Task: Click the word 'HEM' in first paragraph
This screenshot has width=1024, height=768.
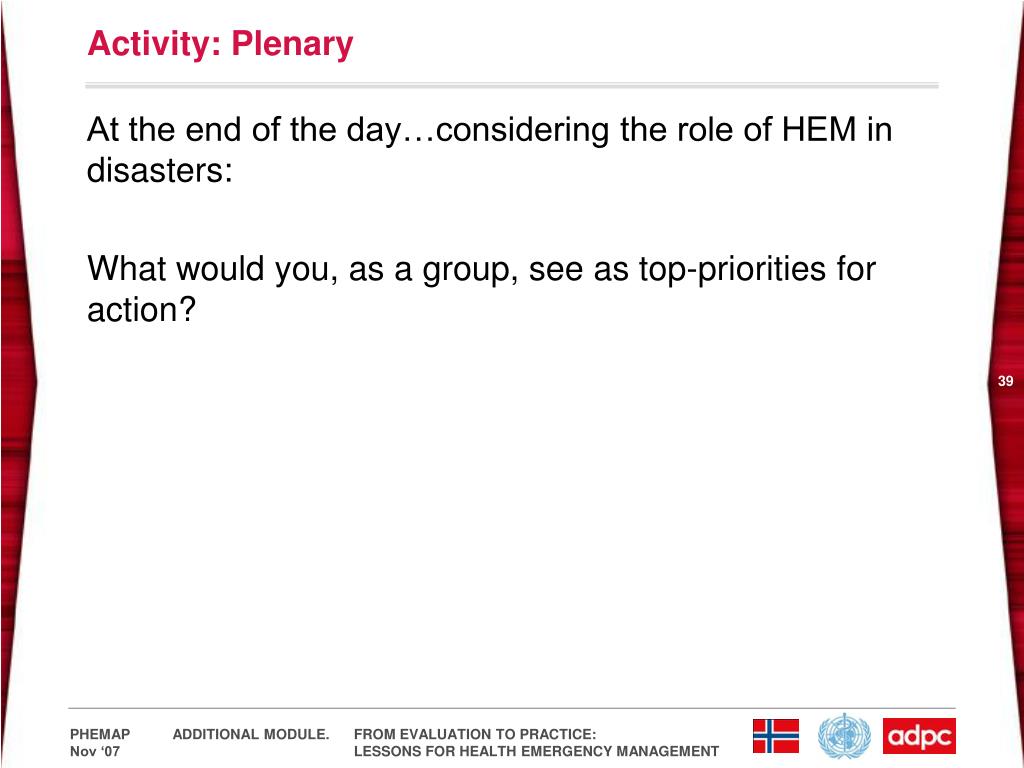Action: click(819, 129)
